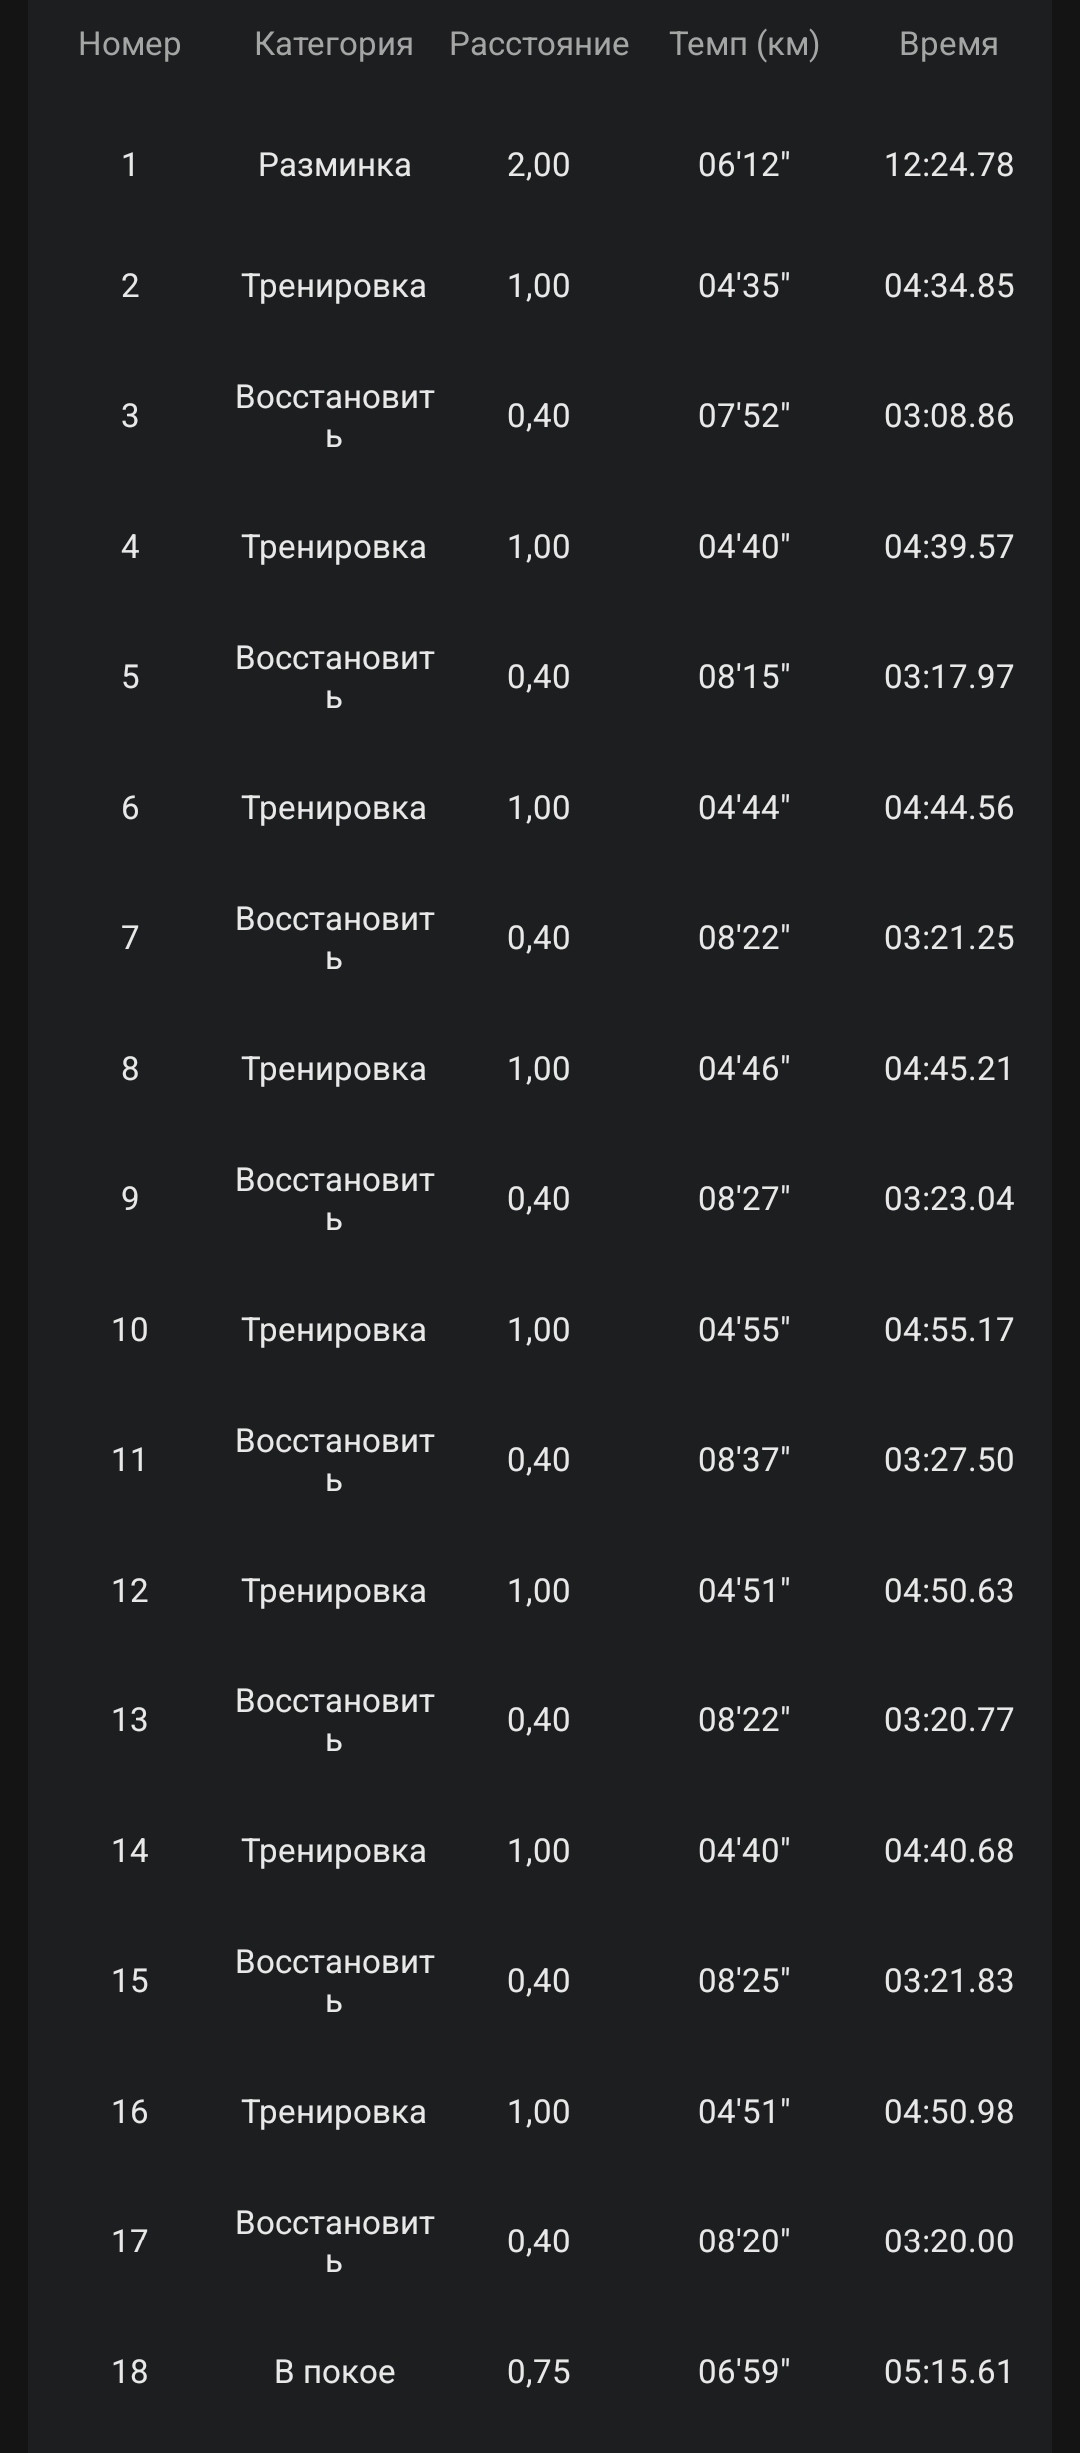Tap lap 12 pace 04'51"

(744, 1591)
